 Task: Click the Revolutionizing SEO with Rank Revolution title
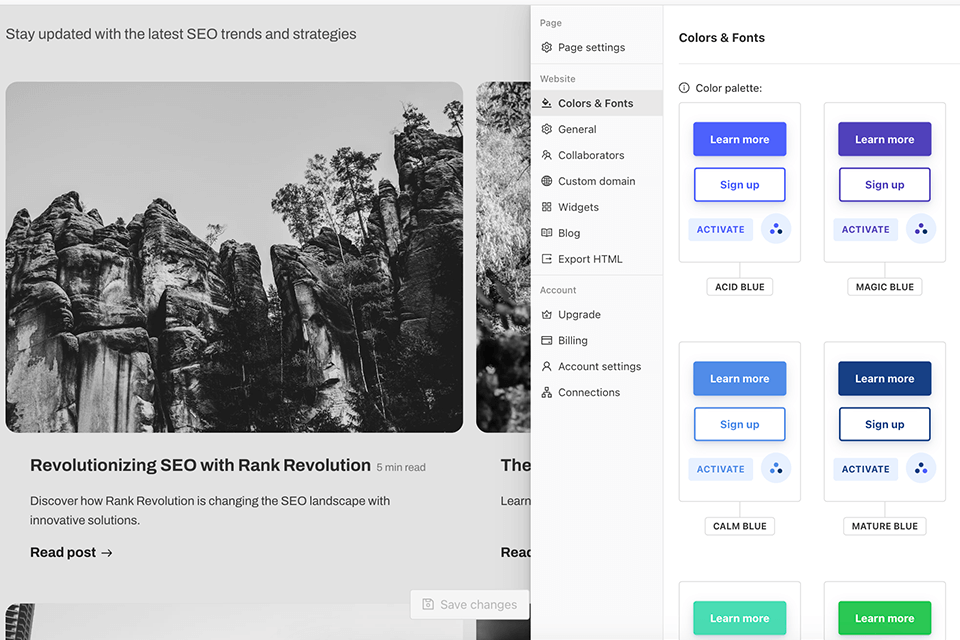click(200, 465)
